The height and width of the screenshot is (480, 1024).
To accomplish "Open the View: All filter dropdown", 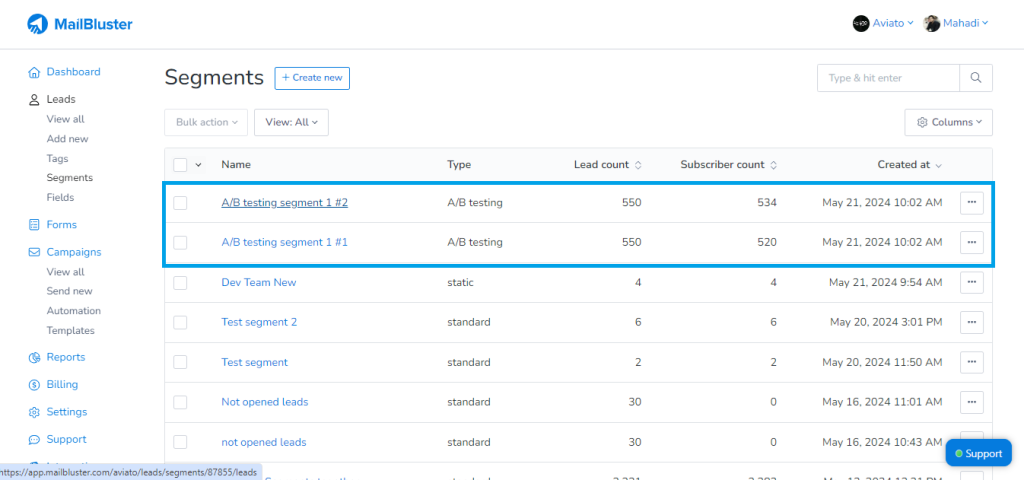I will 291,122.
